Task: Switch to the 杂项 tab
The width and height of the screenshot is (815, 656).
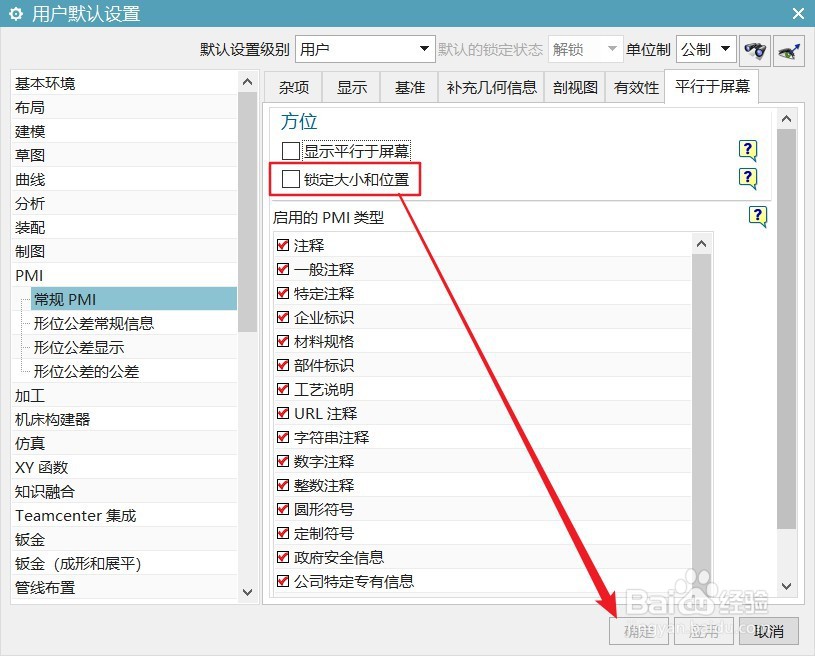Action: click(292, 87)
